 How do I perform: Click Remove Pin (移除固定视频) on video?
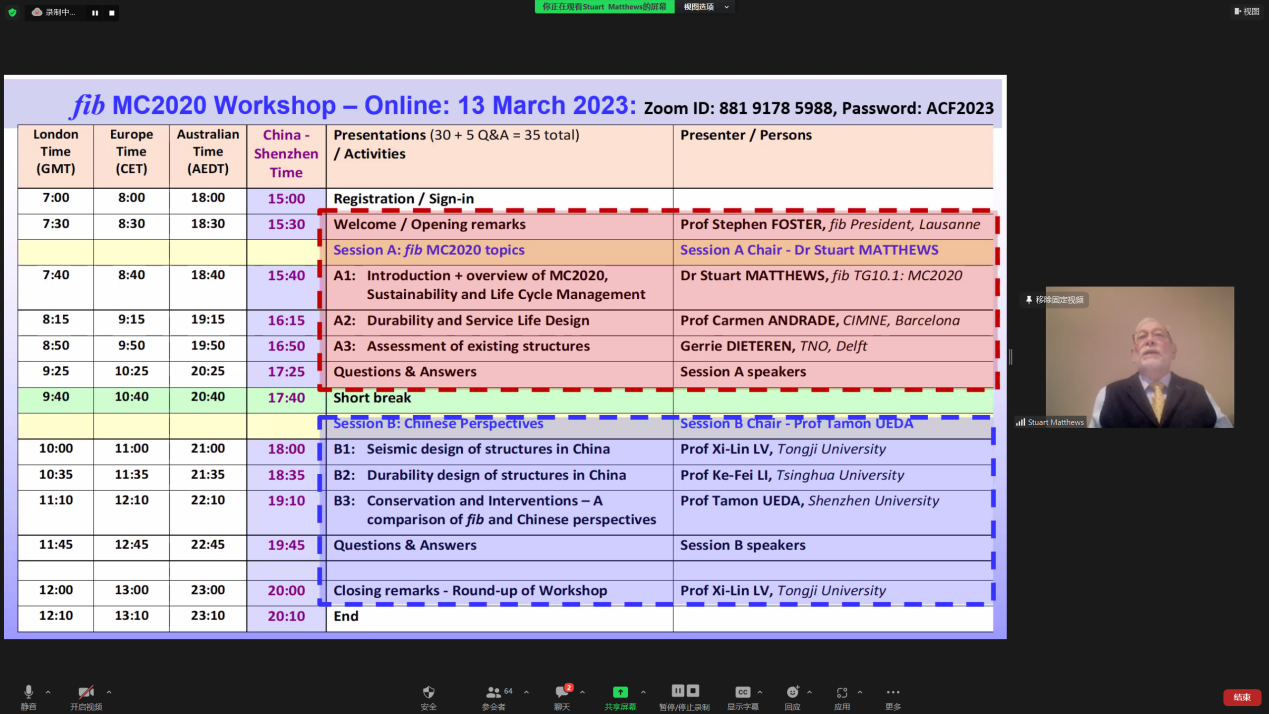coord(1055,300)
